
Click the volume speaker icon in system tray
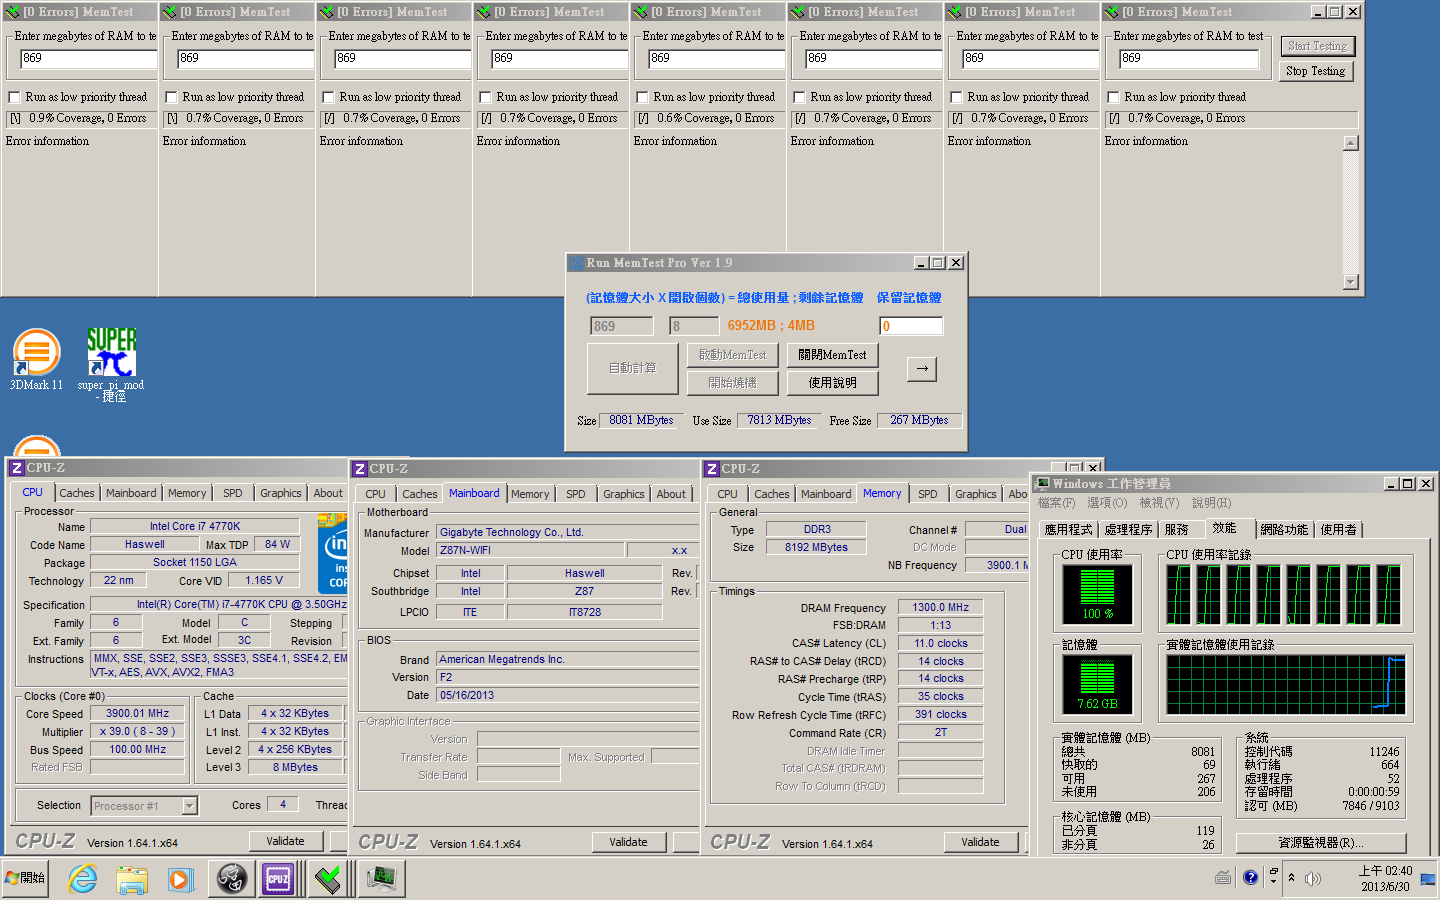tap(1313, 878)
